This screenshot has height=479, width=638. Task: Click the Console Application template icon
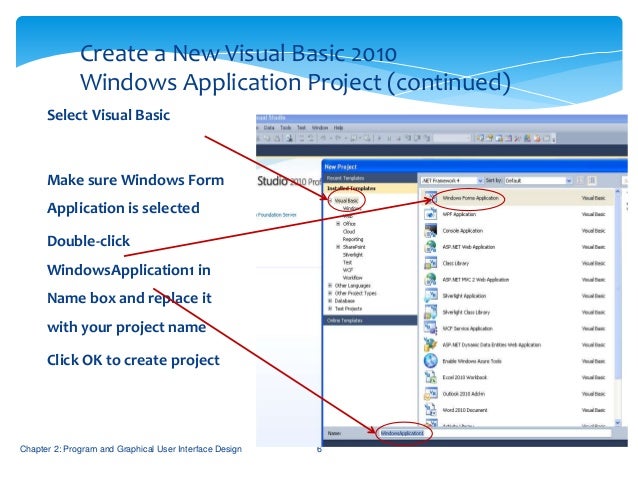(x=430, y=230)
